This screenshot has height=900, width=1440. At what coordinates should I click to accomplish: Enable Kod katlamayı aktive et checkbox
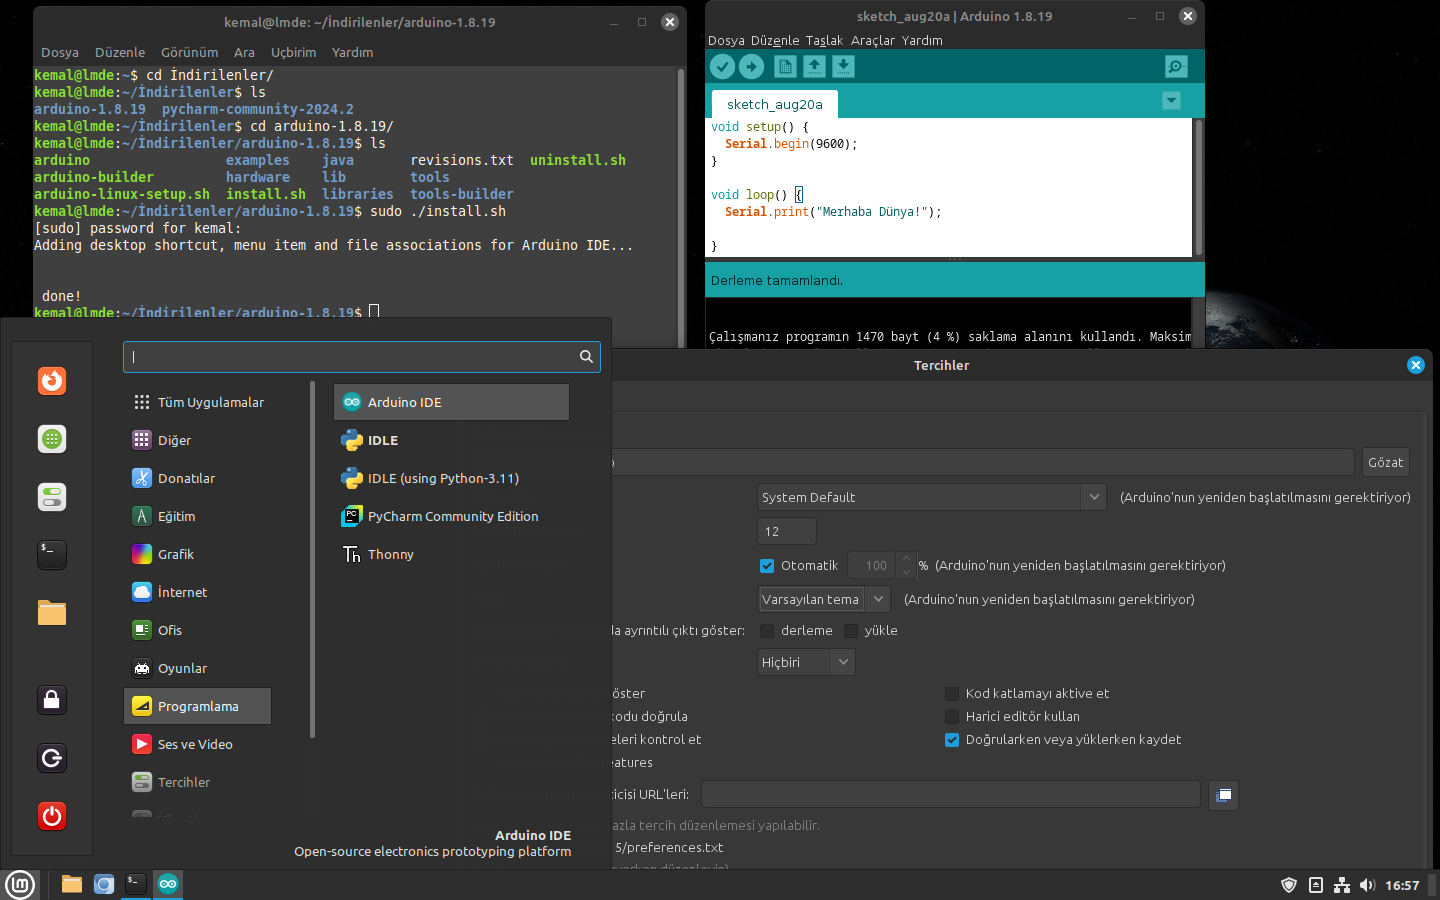point(952,694)
